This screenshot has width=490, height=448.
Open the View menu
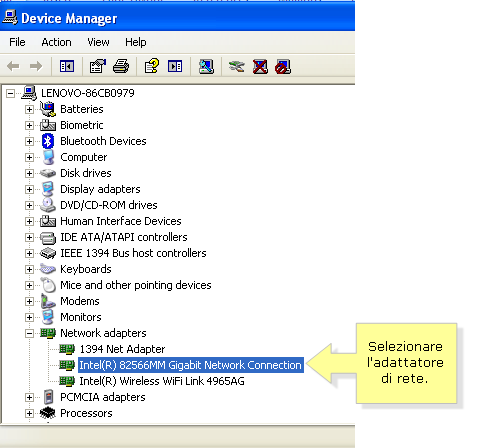tap(98, 42)
